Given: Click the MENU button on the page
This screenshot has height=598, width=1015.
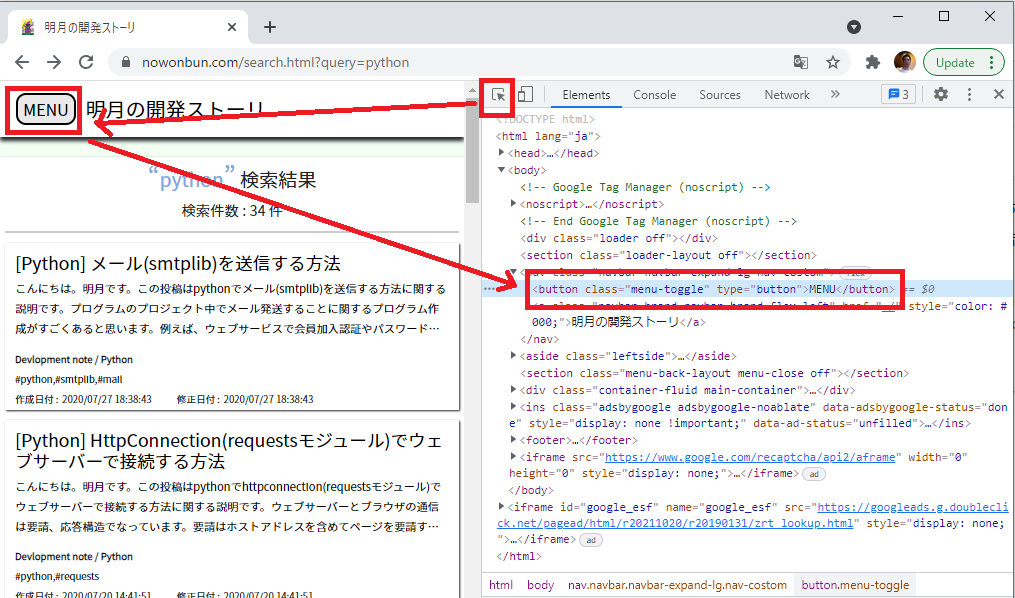Looking at the screenshot, I should [46, 110].
